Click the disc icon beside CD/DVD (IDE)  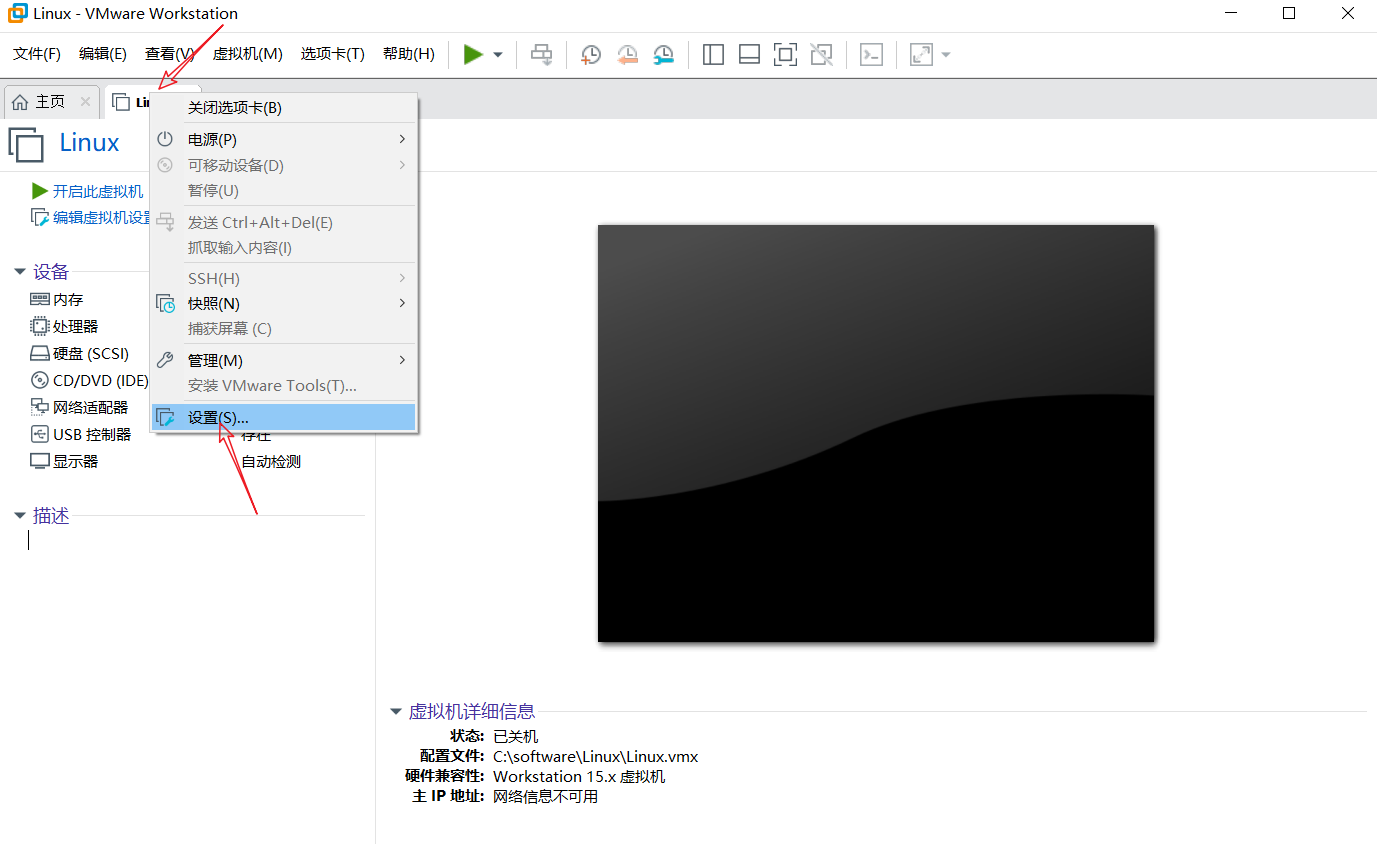tap(40, 380)
